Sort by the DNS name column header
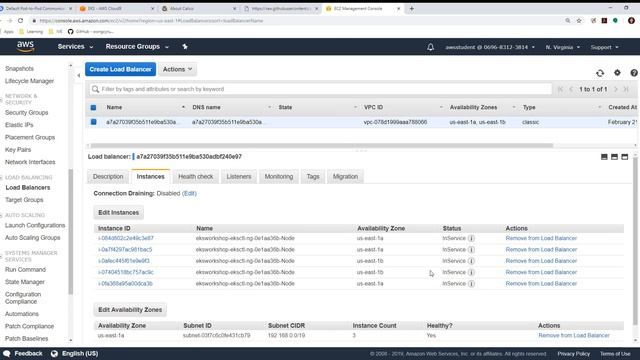 tap(206, 107)
